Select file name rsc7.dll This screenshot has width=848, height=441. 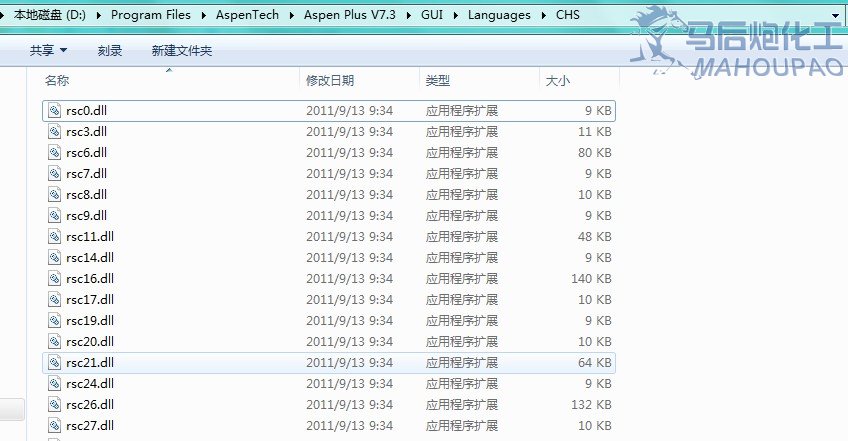point(87,174)
